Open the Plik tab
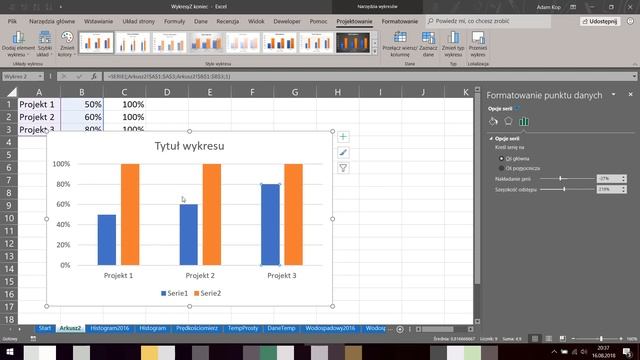The image size is (640, 360). tap(12, 21)
